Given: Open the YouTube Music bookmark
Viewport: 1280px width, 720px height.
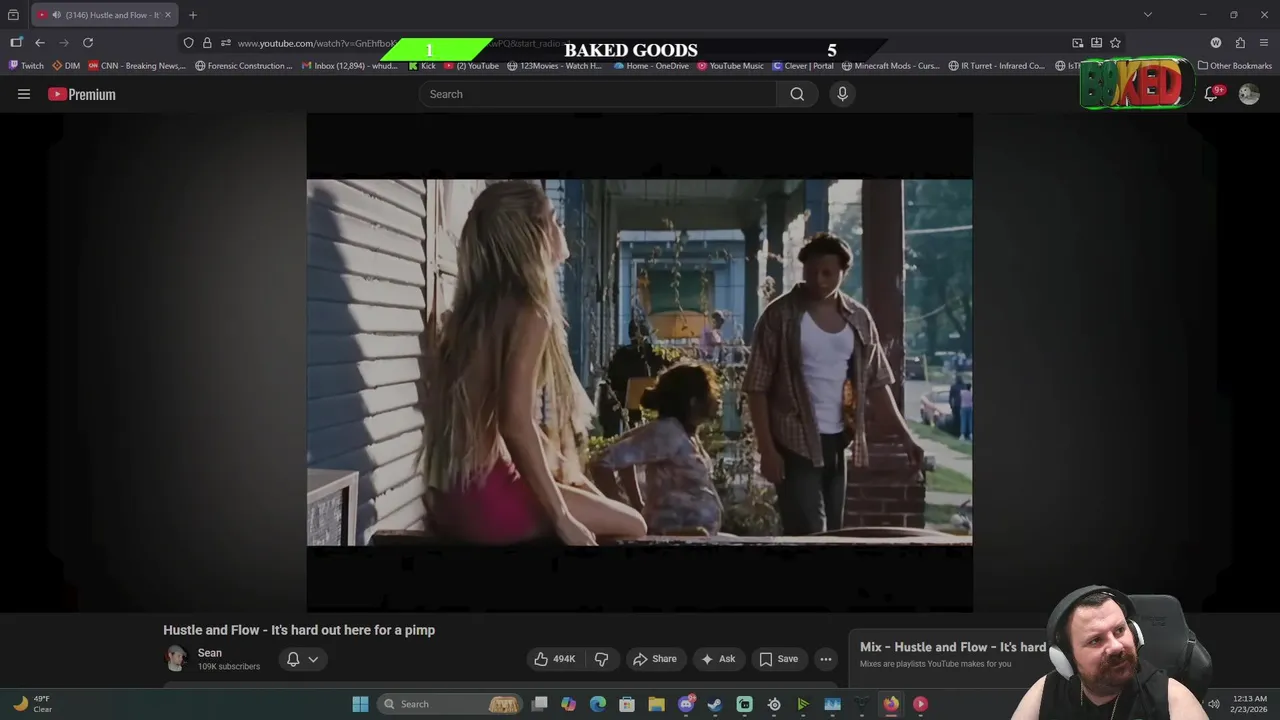Looking at the screenshot, I should 731,66.
